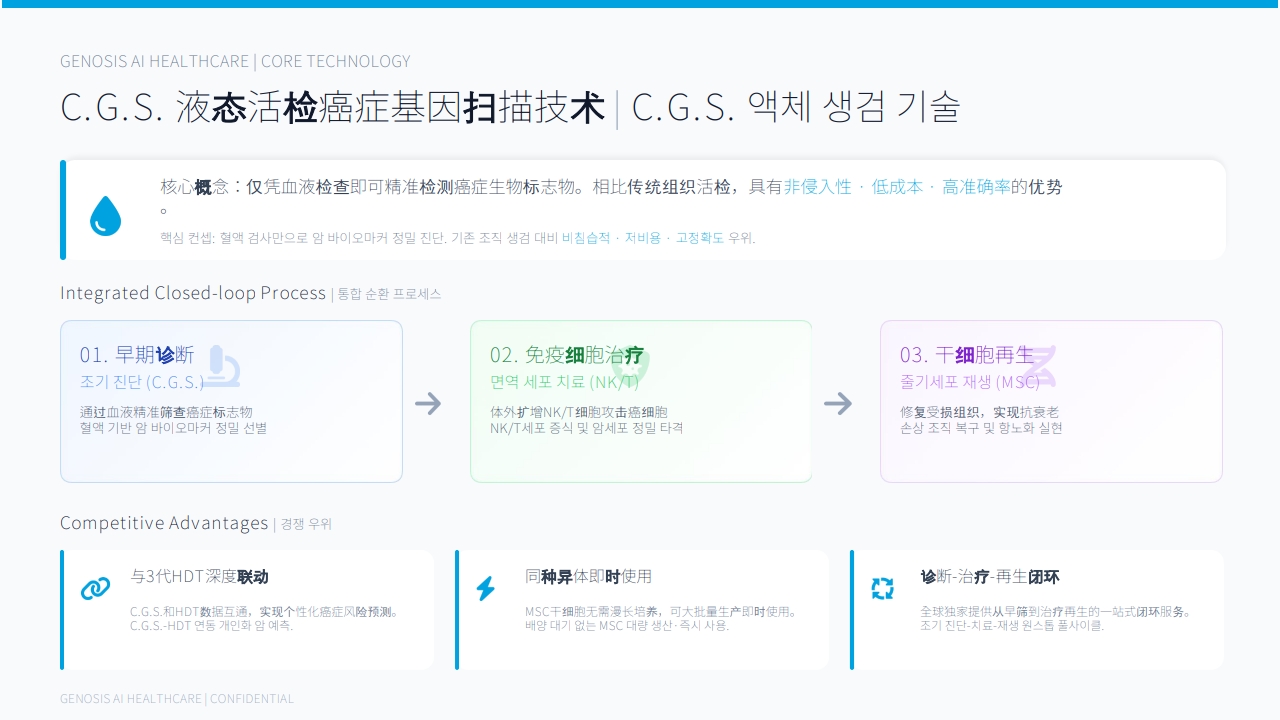The width and height of the screenshot is (1280, 720).
Task: Click the microscope icon in card 01
Action: click(221, 367)
